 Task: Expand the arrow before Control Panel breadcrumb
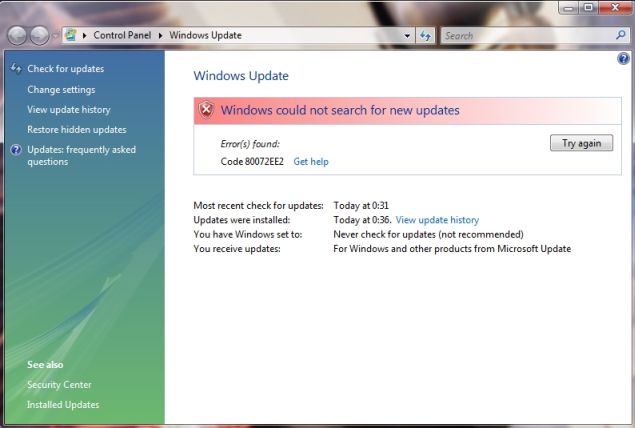point(84,36)
